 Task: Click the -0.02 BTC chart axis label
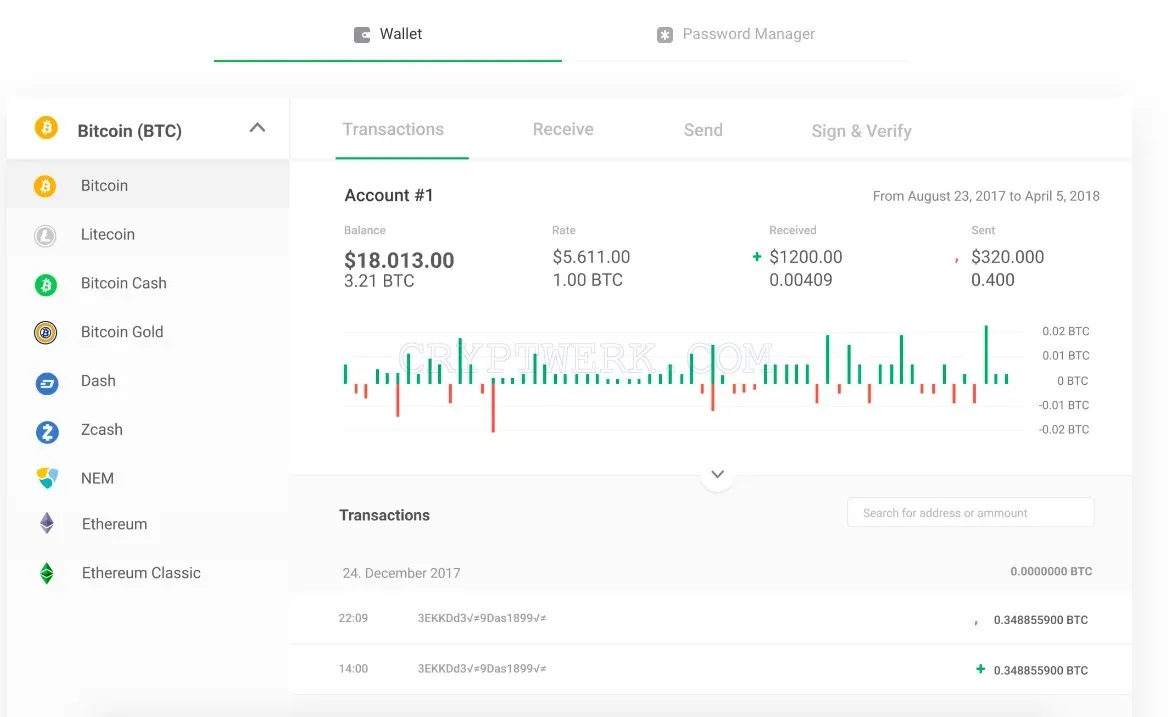(1064, 430)
